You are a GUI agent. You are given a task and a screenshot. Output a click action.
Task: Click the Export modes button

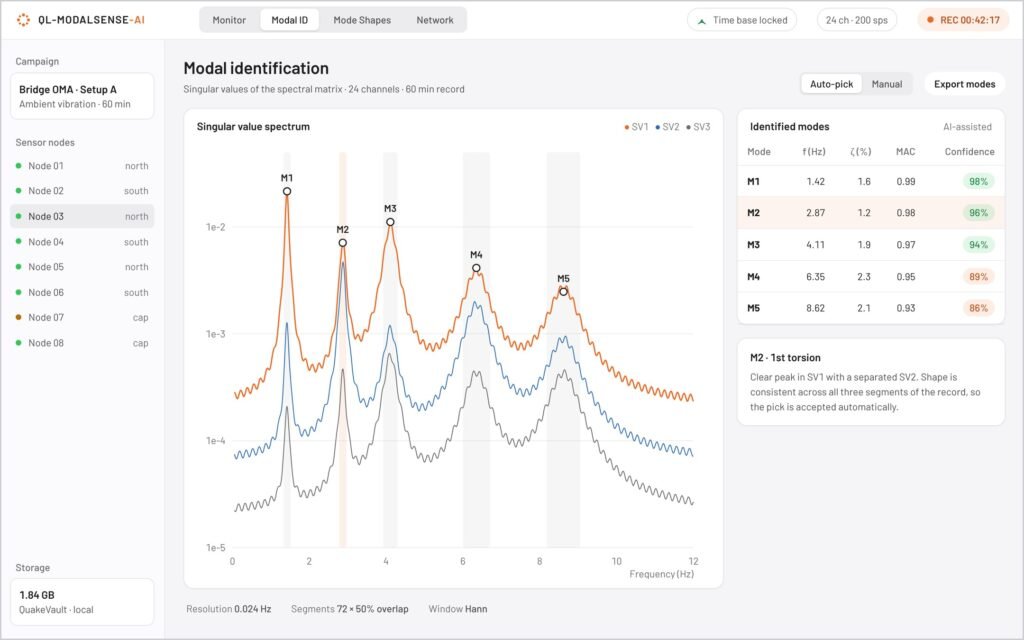965,84
